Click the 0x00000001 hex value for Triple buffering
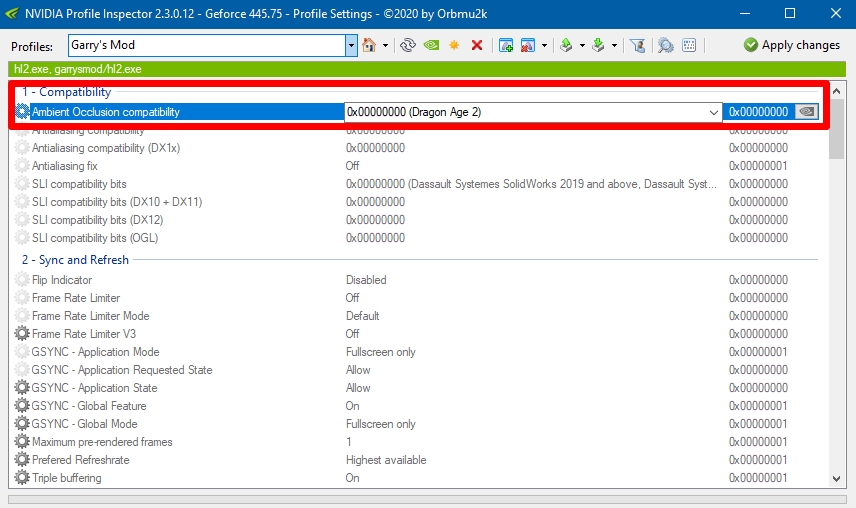 [x=758, y=478]
